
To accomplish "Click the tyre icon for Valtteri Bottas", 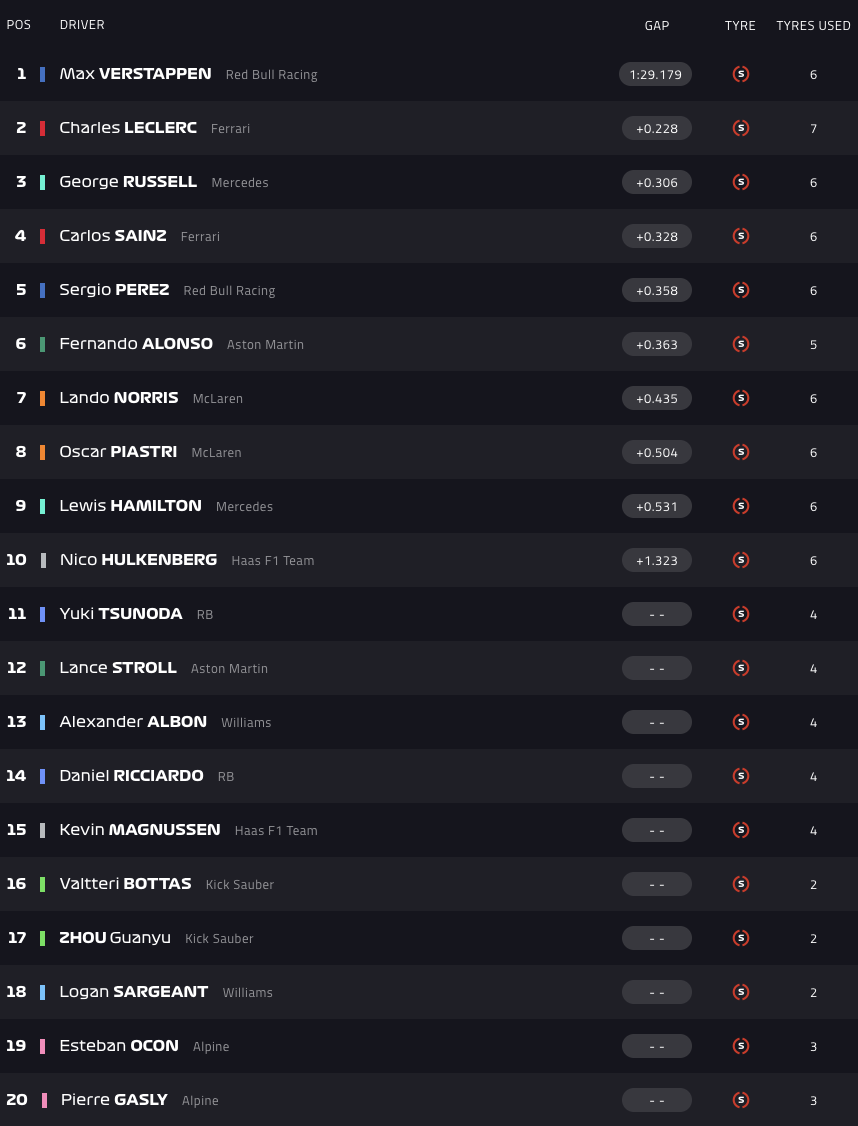I will [x=741, y=884].
